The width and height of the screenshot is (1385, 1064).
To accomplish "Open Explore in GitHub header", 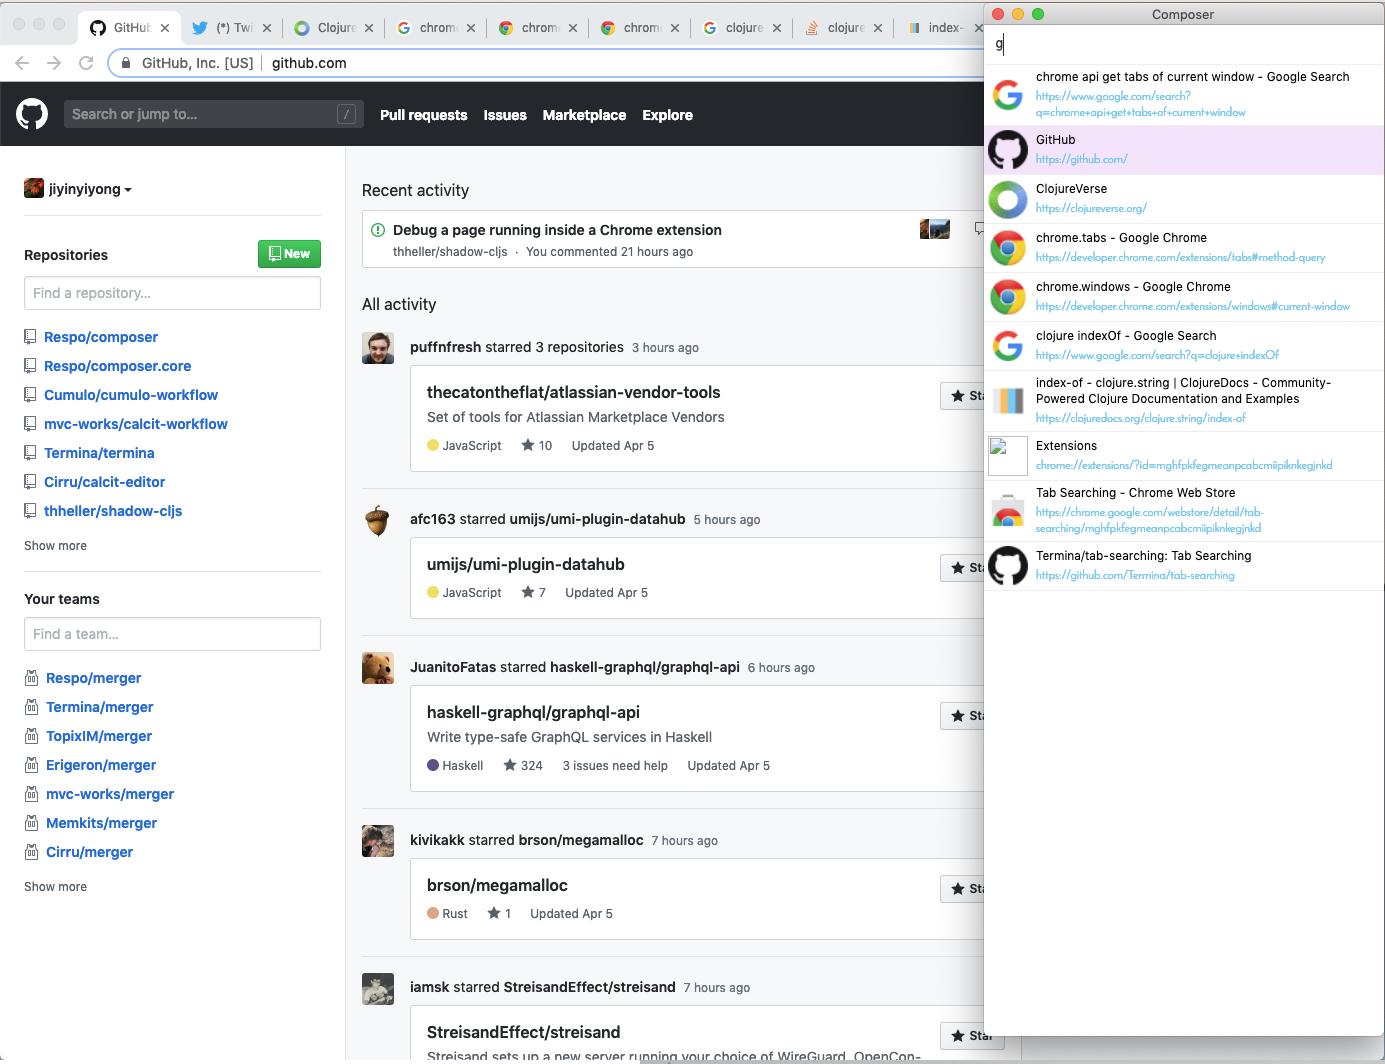I will click(x=667, y=115).
